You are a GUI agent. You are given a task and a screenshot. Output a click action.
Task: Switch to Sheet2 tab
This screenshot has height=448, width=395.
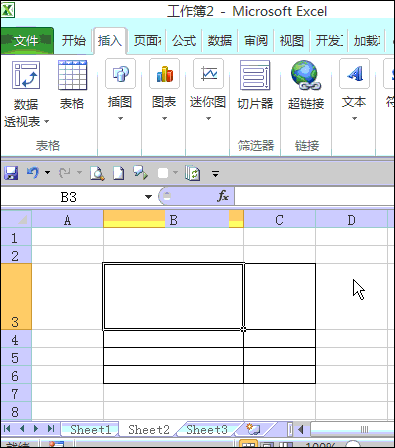[x=149, y=429]
